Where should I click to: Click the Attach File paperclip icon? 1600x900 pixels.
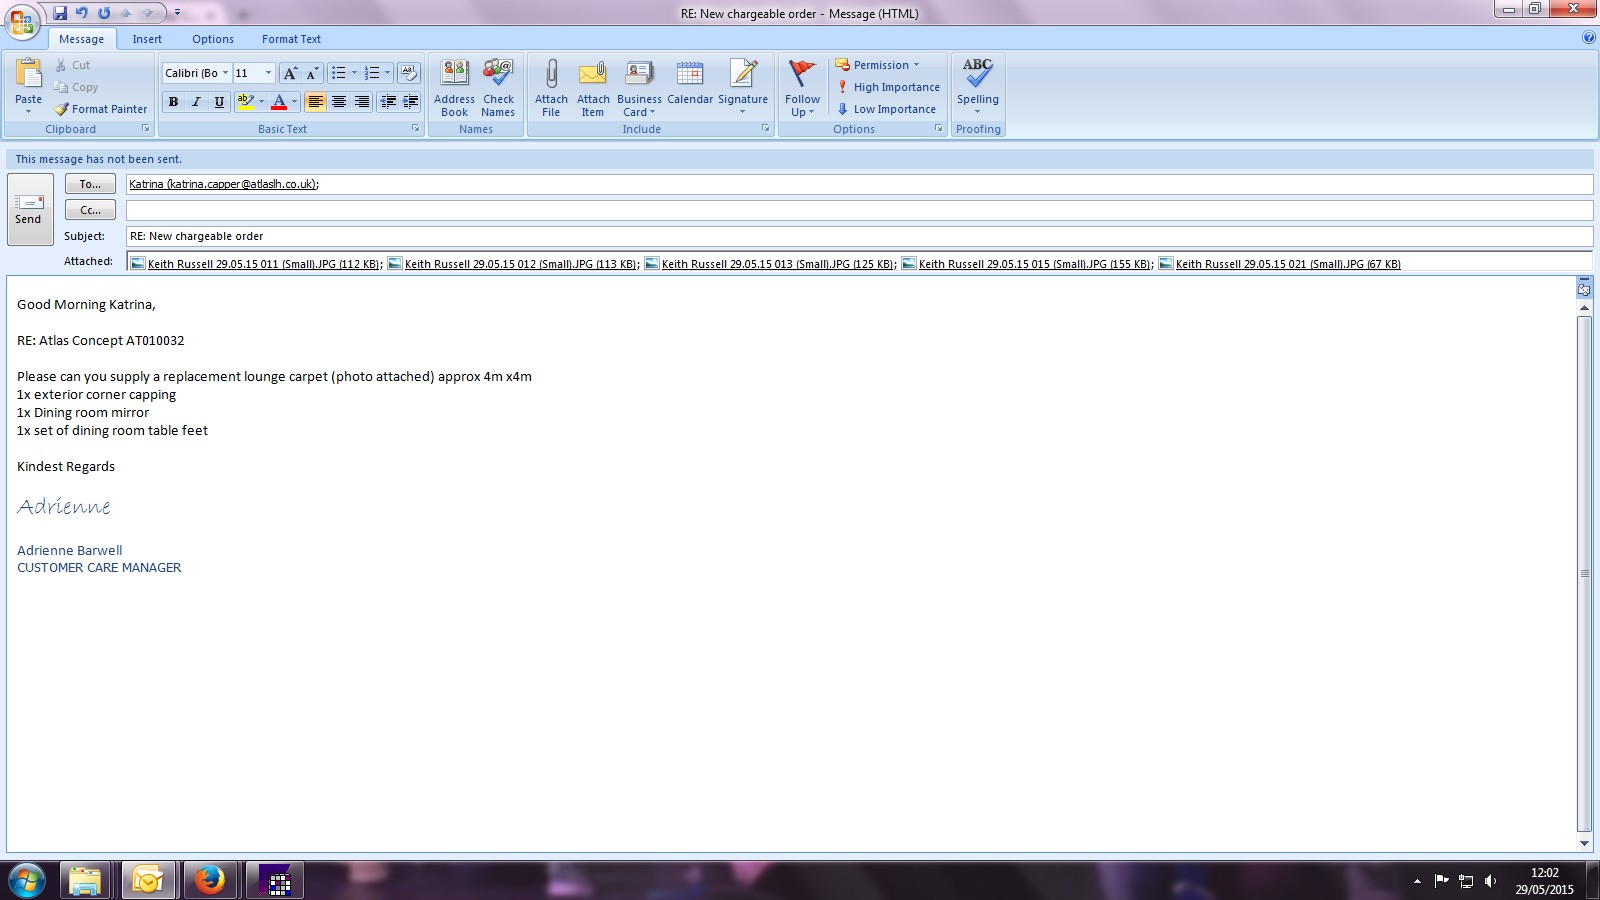coord(551,76)
